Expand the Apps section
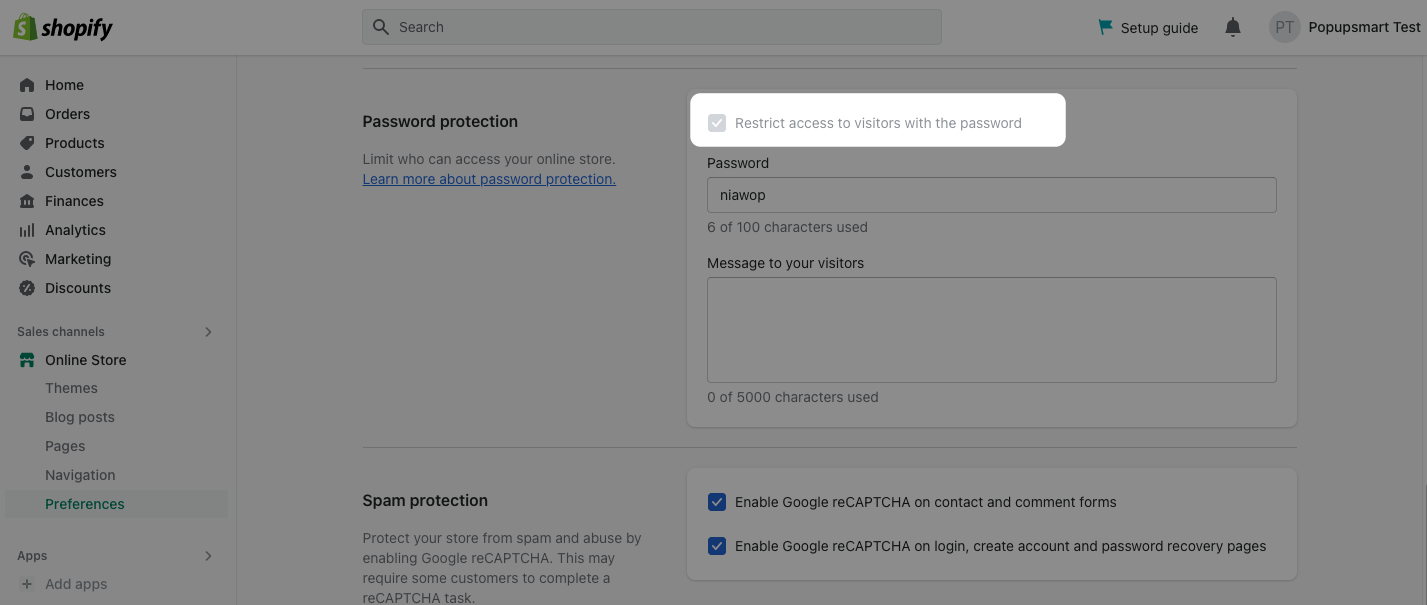The image size is (1427, 605). point(208,555)
